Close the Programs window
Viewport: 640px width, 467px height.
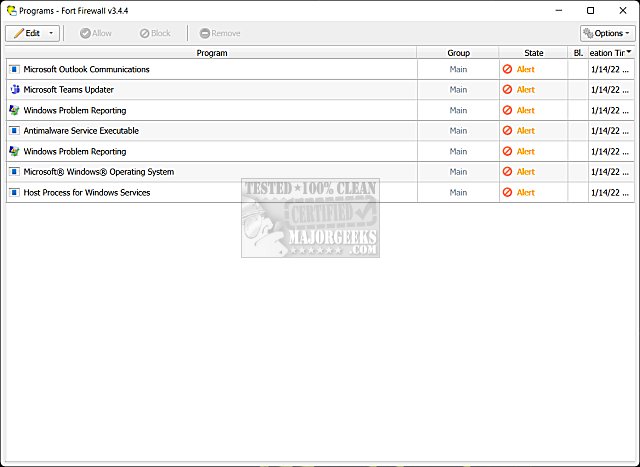click(x=622, y=11)
